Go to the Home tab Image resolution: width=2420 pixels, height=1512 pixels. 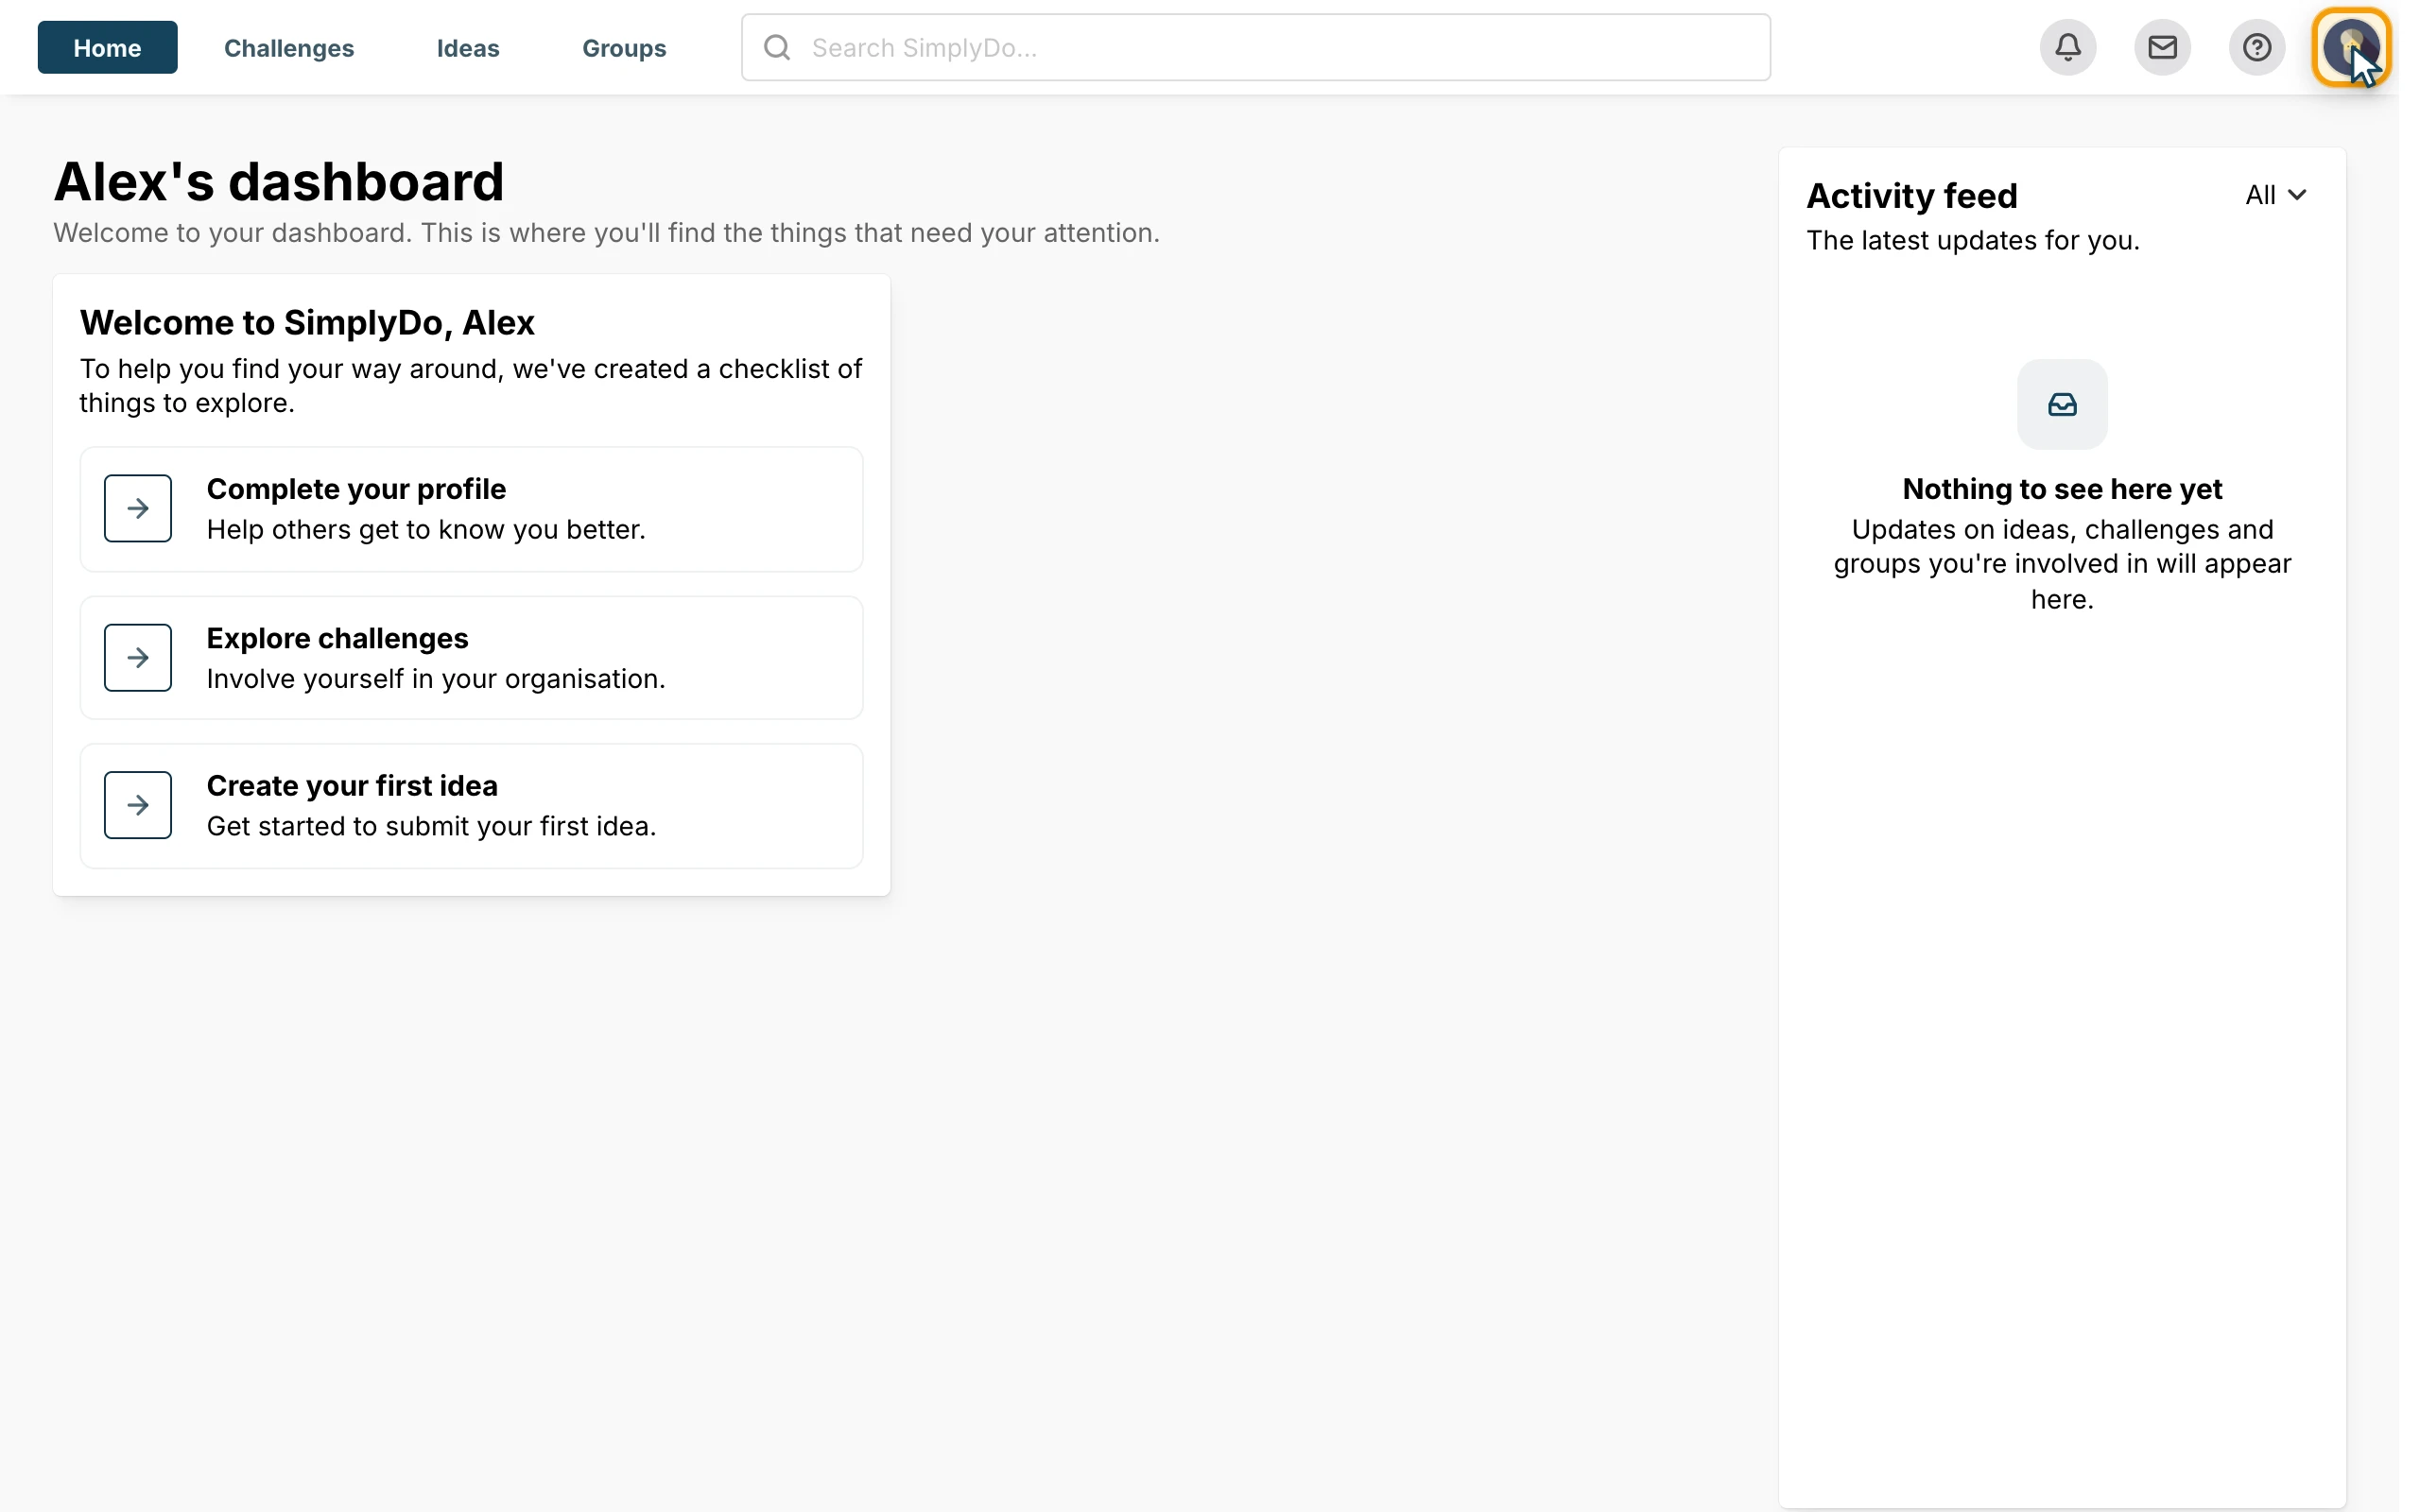[108, 47]
